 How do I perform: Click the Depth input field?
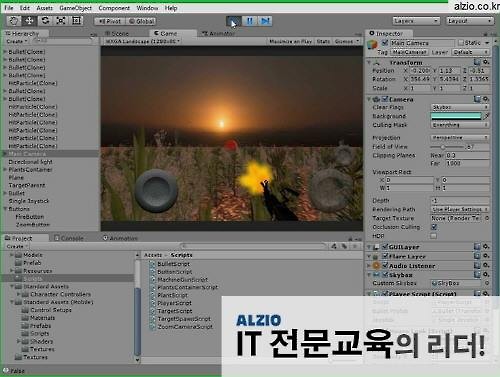pos(460,200)
